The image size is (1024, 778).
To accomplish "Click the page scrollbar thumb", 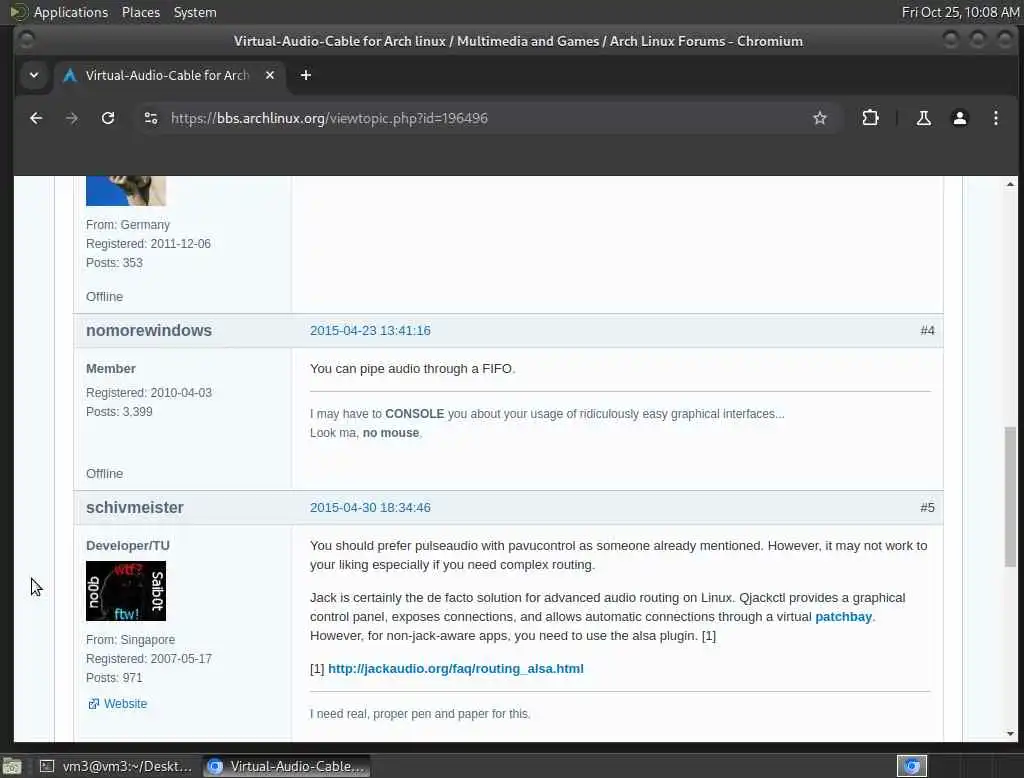I will [1010, 496].
